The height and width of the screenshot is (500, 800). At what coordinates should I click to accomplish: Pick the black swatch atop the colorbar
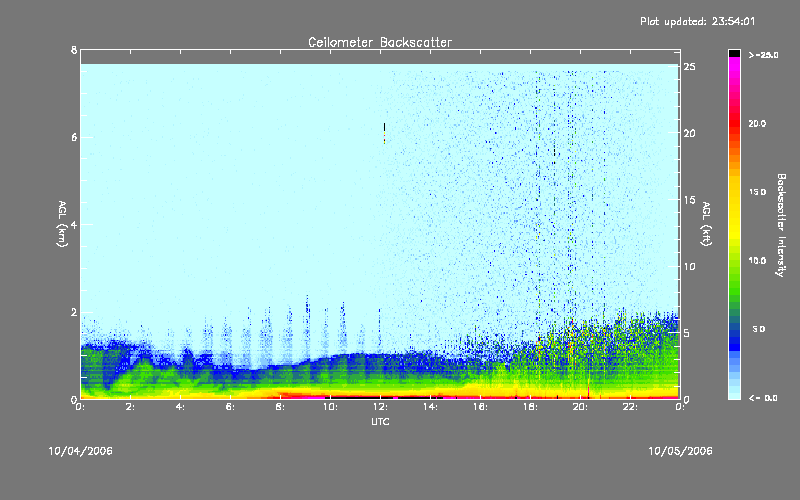pos(734,53)
